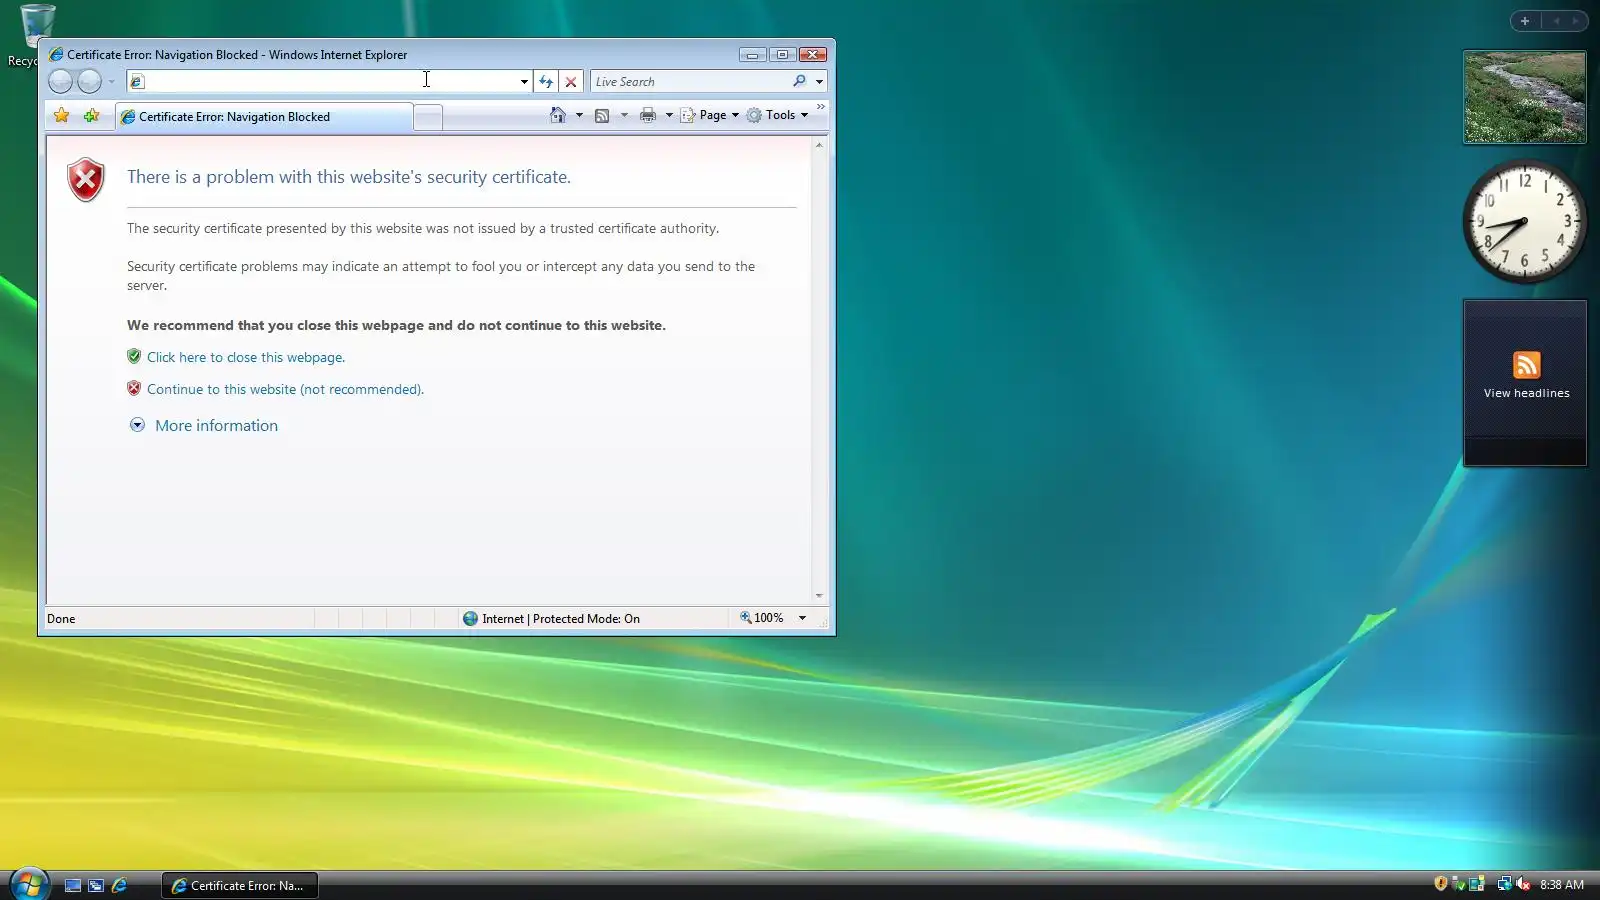Click the Certificate Error taskbar button
This screenshot has width=1600, height=900.
pos(240,885)
